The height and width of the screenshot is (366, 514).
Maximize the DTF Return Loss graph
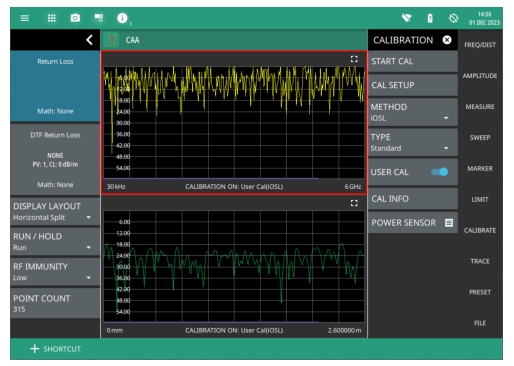(354, 203)
